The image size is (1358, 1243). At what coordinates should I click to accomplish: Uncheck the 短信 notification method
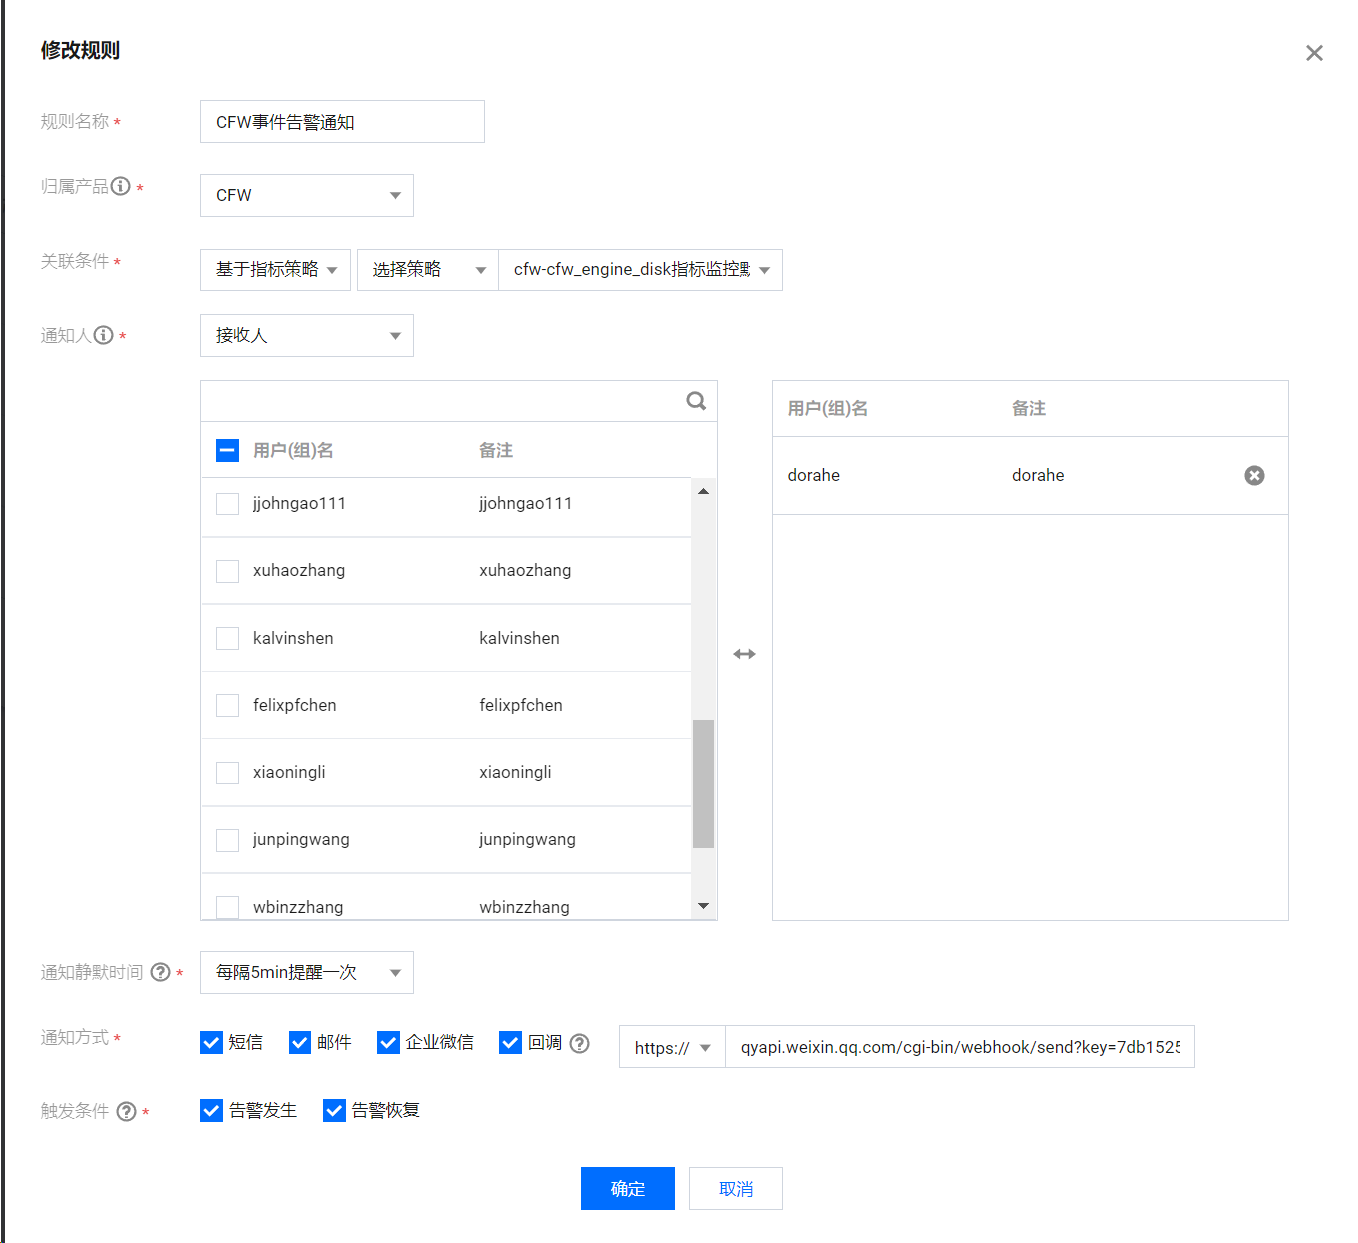coord(211,1043)
